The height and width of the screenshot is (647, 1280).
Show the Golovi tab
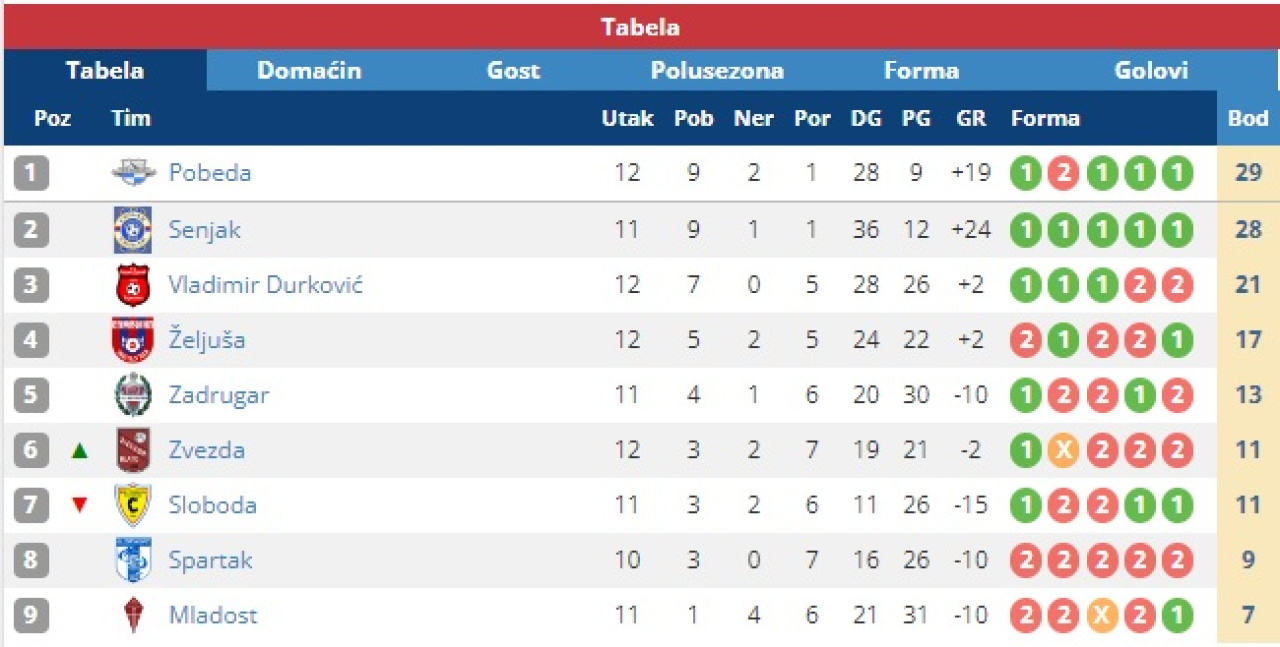point(1151,71)
